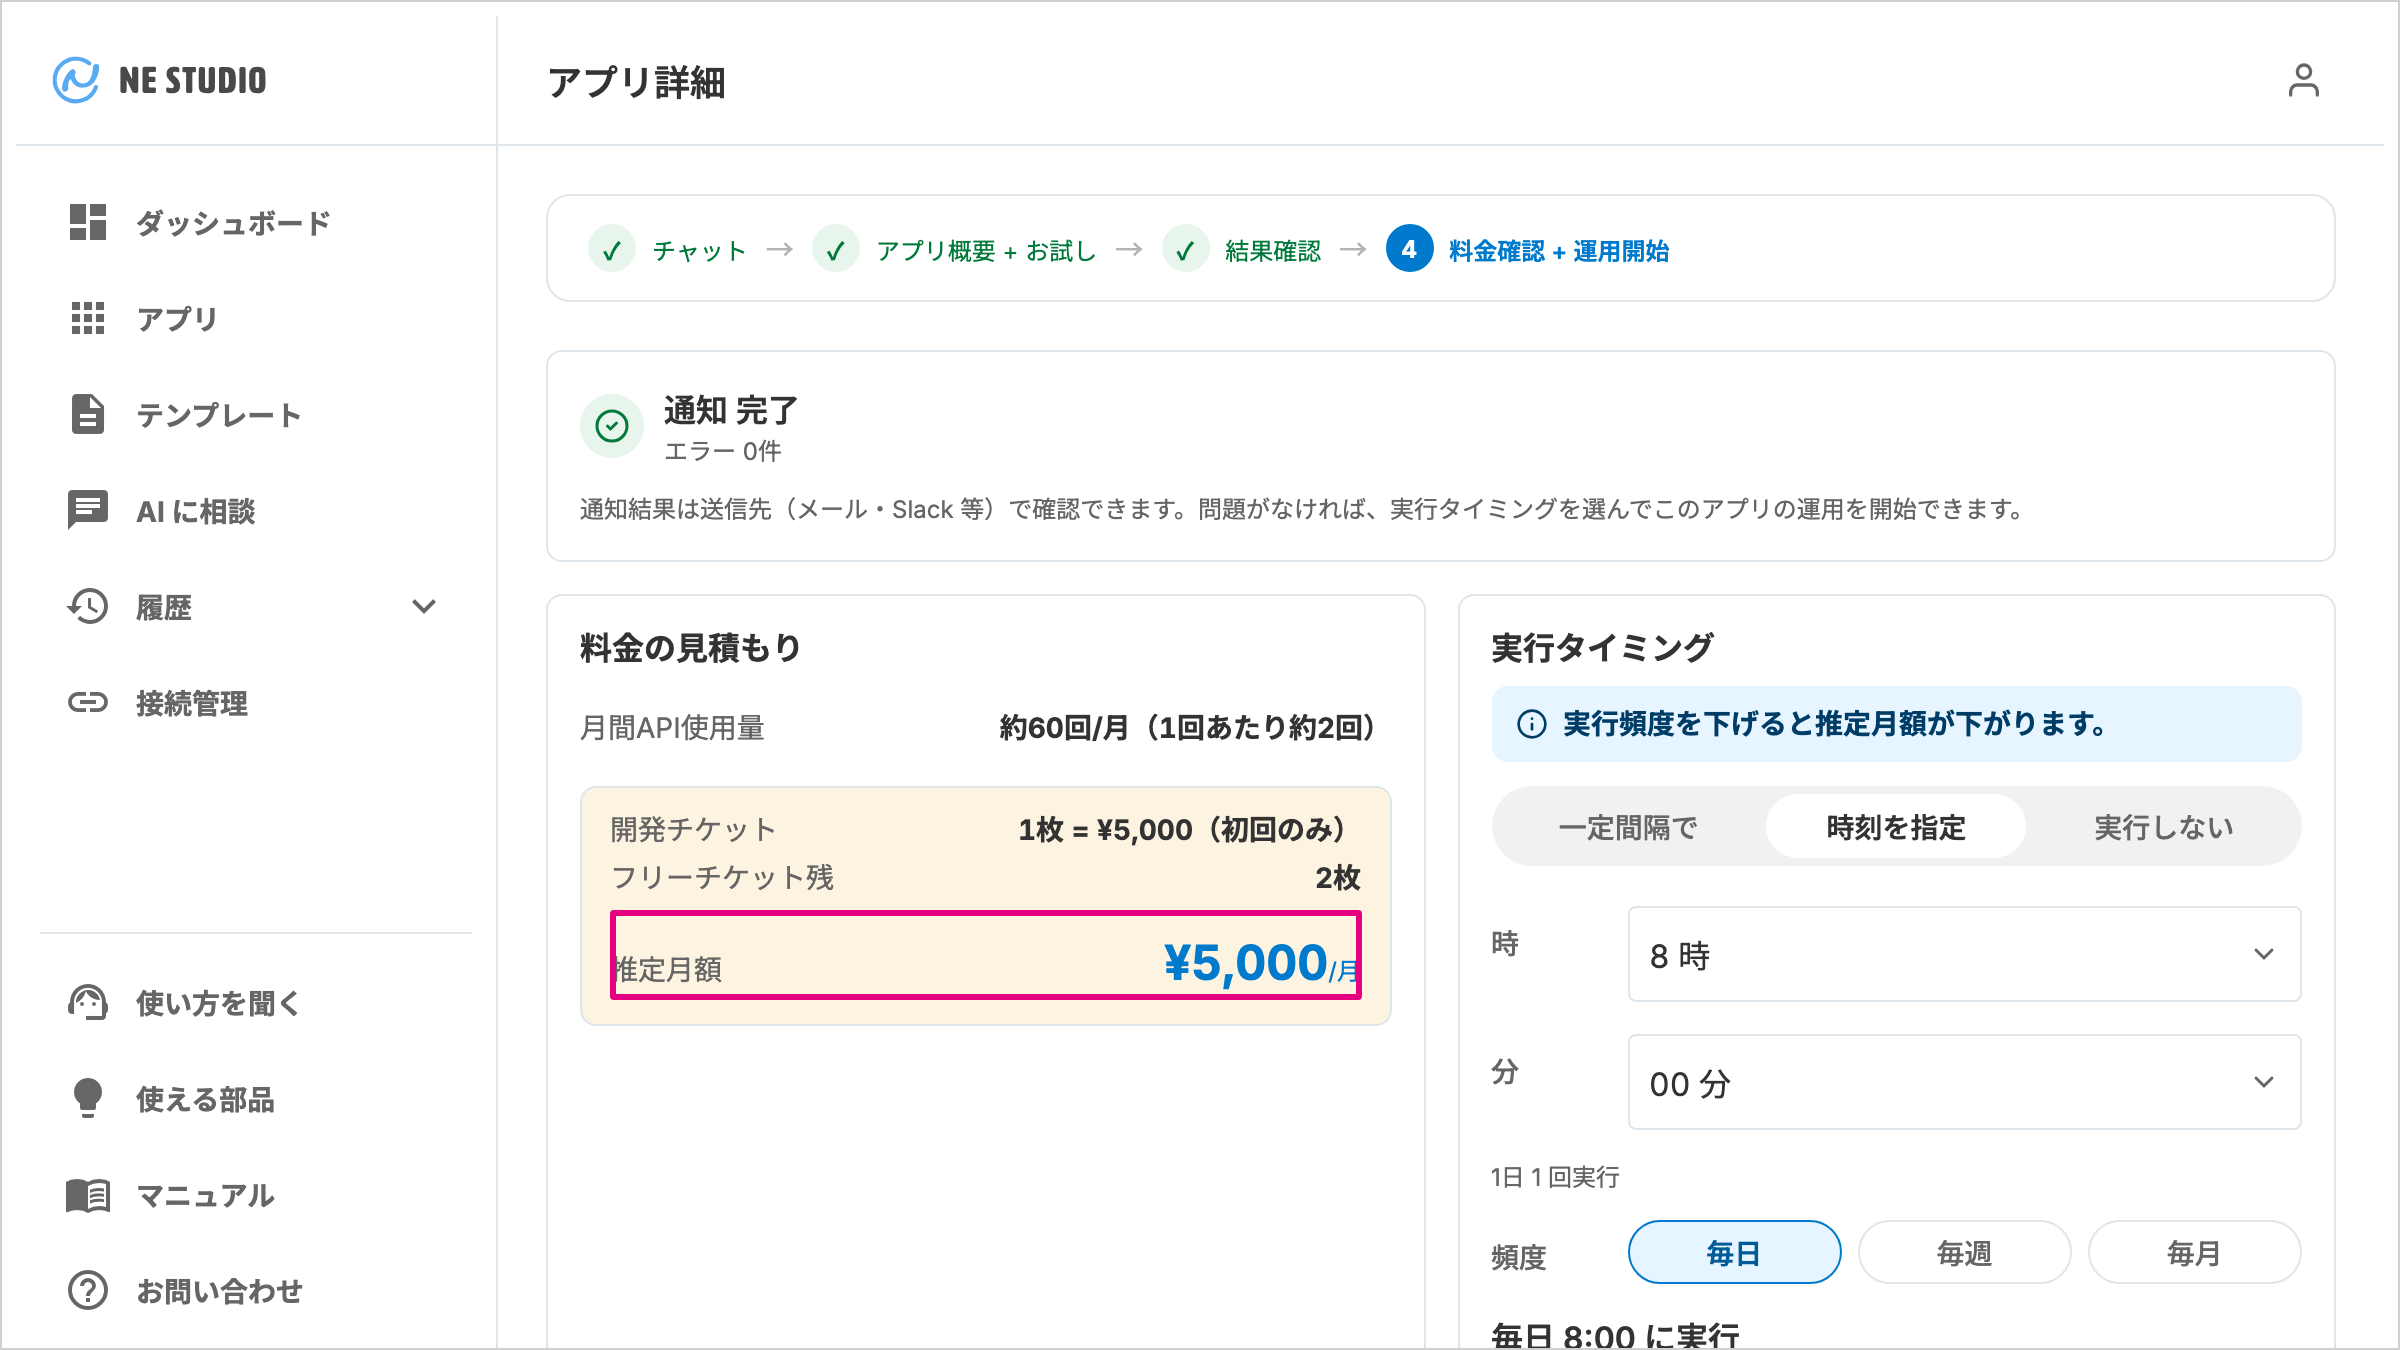Click the 毎日 8:00 に実行 summary text
This screenshot has height=1350, width=2400.
(x=1615, y=1334)
